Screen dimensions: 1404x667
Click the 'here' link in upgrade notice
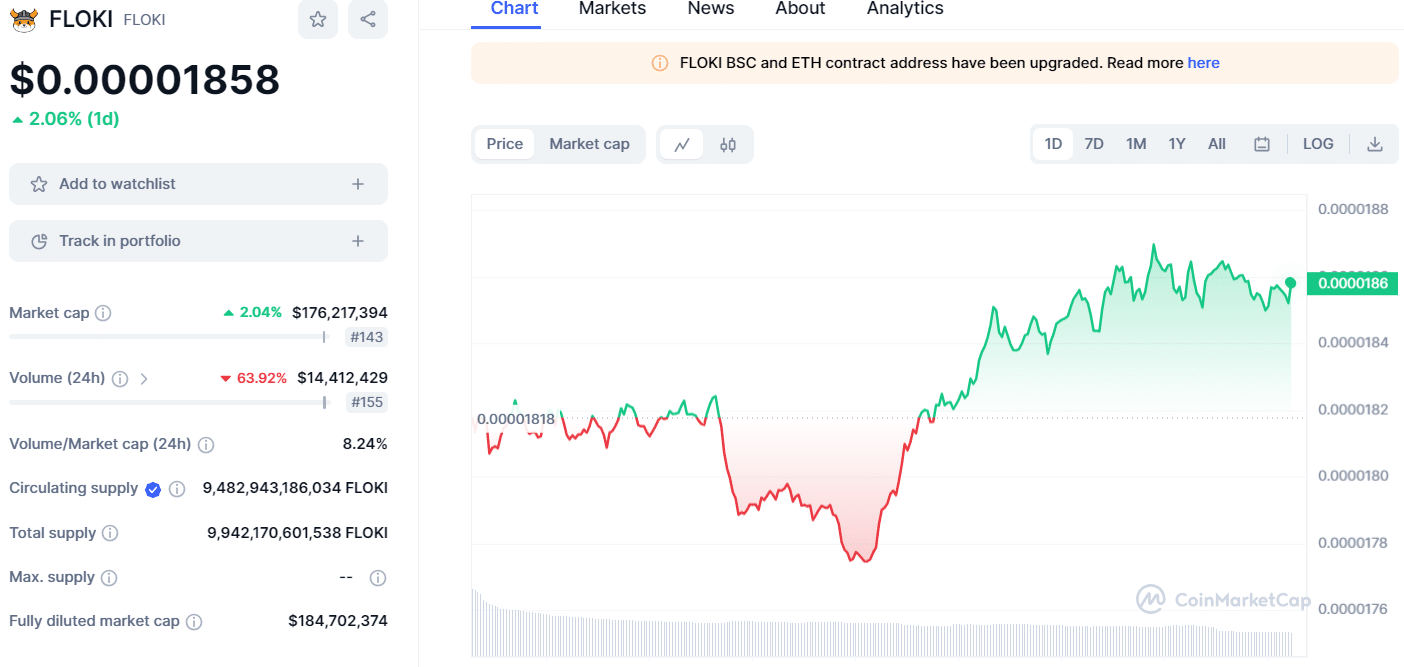tap(1203, 63)
